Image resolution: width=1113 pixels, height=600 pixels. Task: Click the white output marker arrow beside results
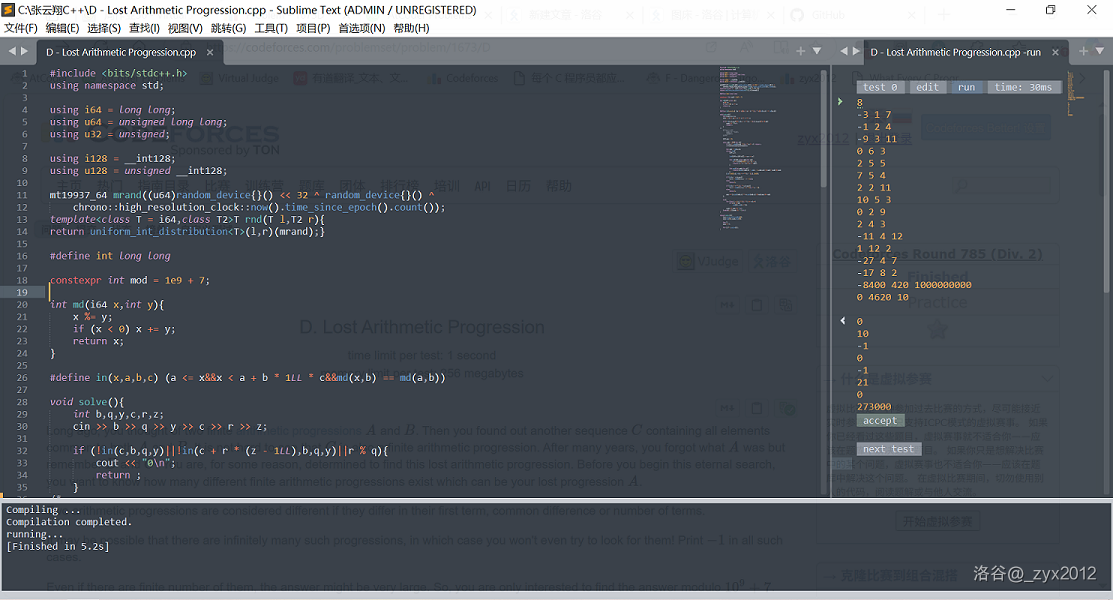click(842, 321)
